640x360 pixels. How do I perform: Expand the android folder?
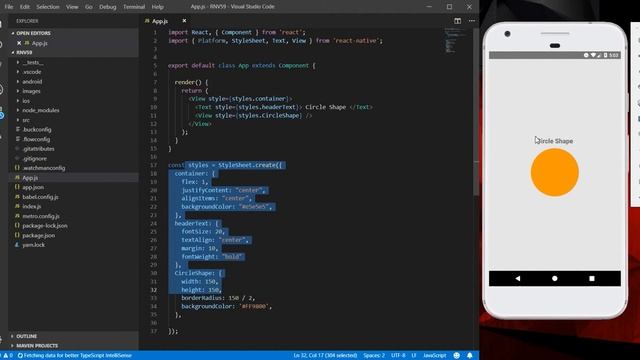pos(32,82)
